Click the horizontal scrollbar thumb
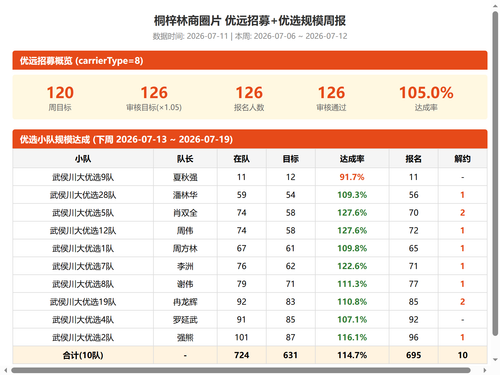Viewport: 500px width, 375px height. click(x=241, y=370)
